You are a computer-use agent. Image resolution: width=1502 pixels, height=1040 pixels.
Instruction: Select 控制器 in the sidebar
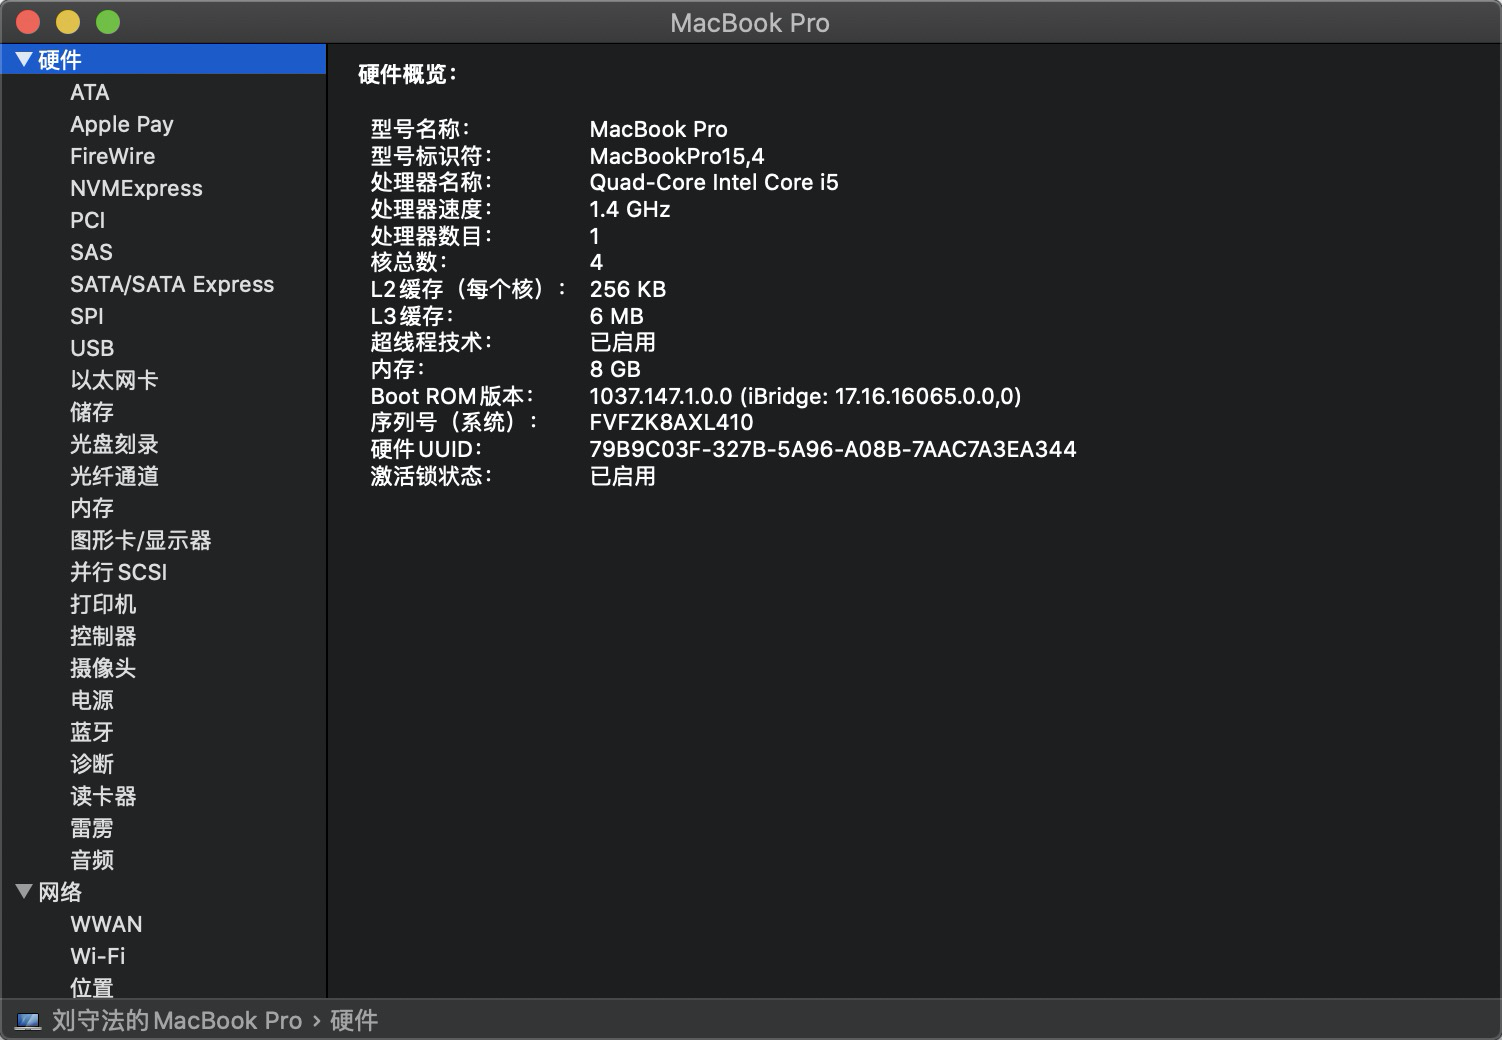click(x=103, y=636)
